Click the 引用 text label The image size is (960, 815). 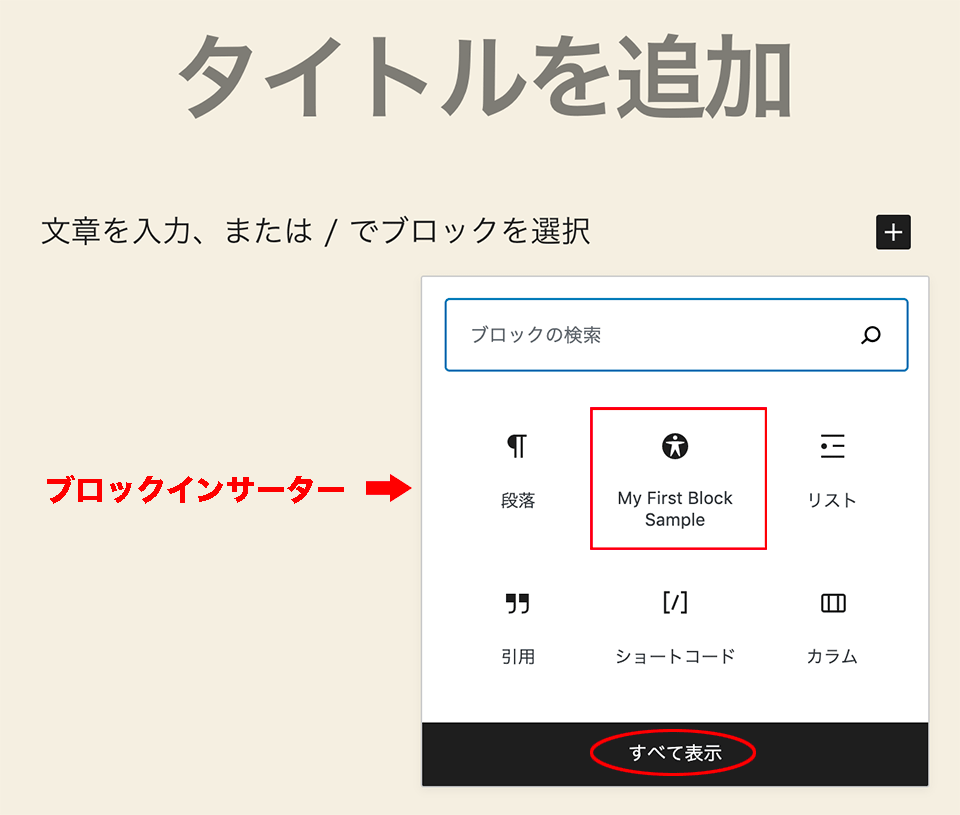pos(518,657)
